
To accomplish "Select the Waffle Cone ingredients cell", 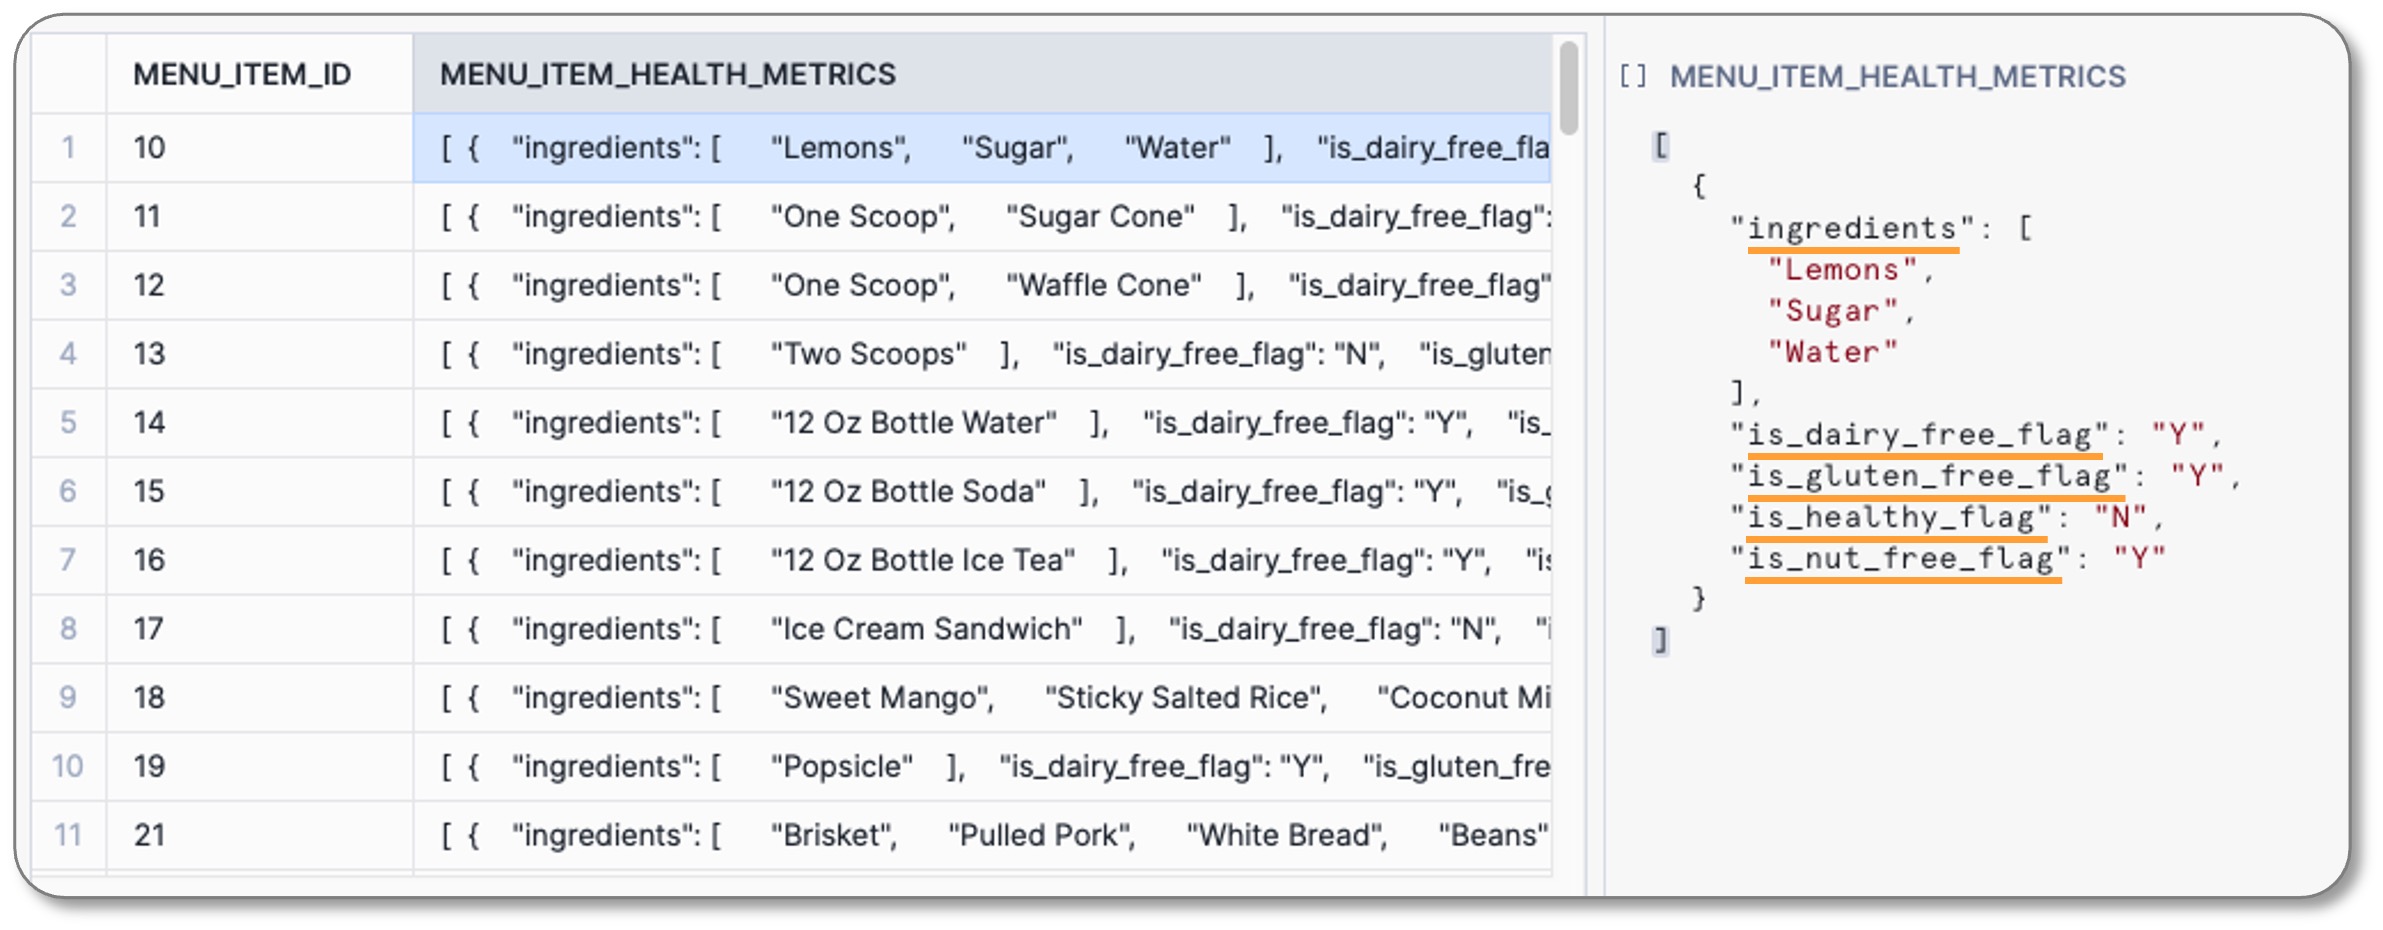I will pos(980,285).
